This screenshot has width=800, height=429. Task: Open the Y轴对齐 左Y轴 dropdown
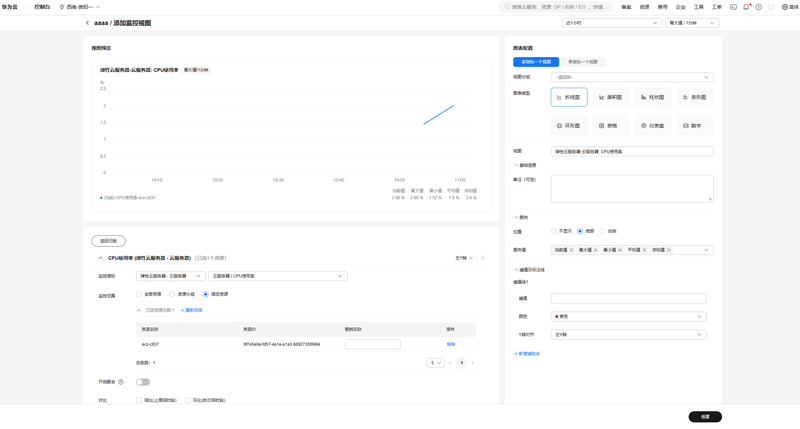(x=629, y=335)
